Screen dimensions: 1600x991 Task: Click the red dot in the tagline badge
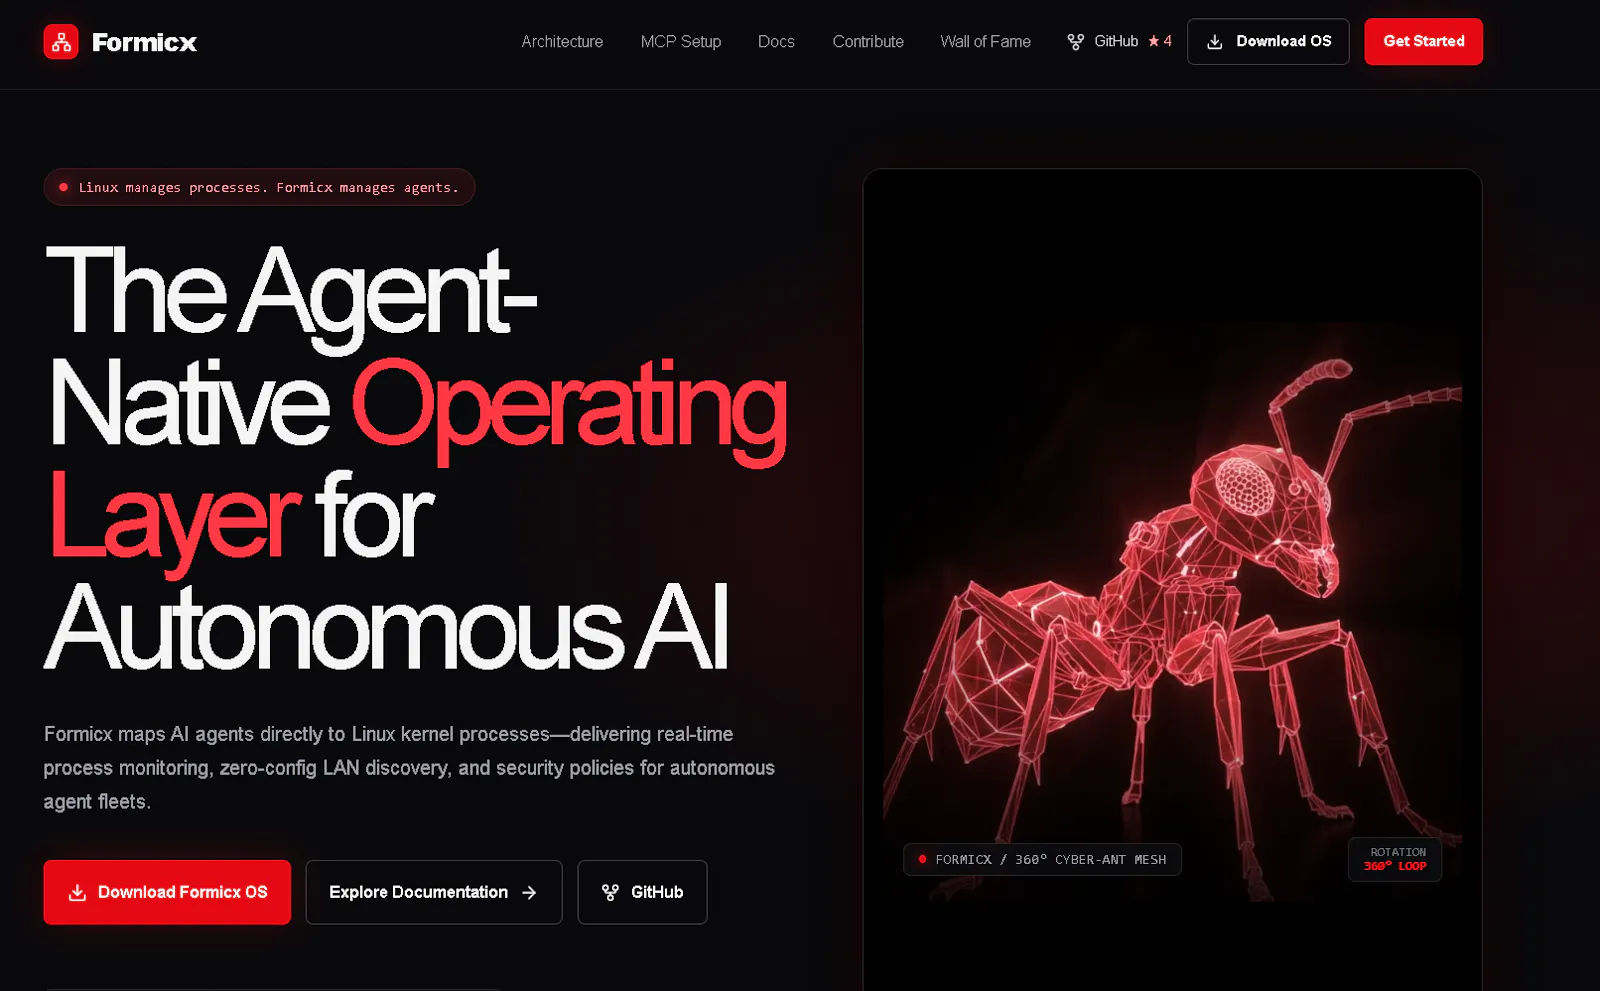[64, 187]
